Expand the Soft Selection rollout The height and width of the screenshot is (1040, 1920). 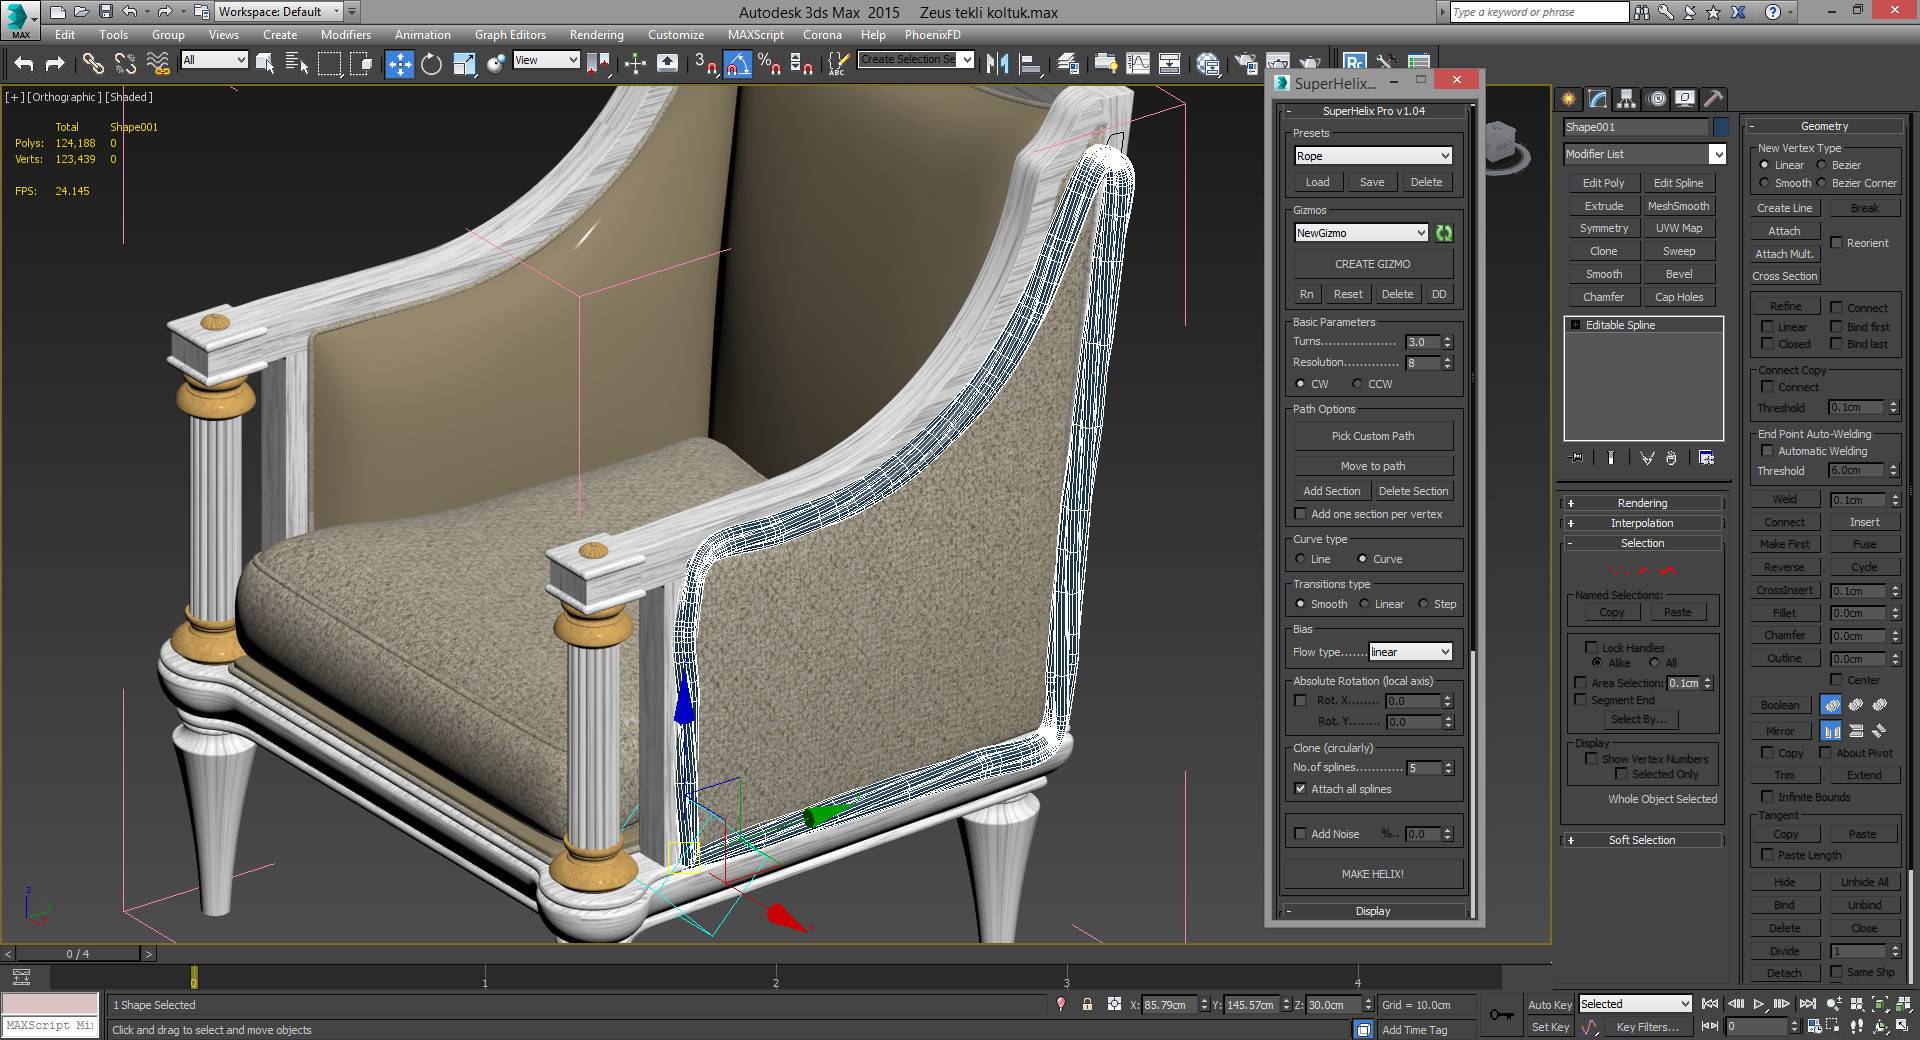point(1641,840)
